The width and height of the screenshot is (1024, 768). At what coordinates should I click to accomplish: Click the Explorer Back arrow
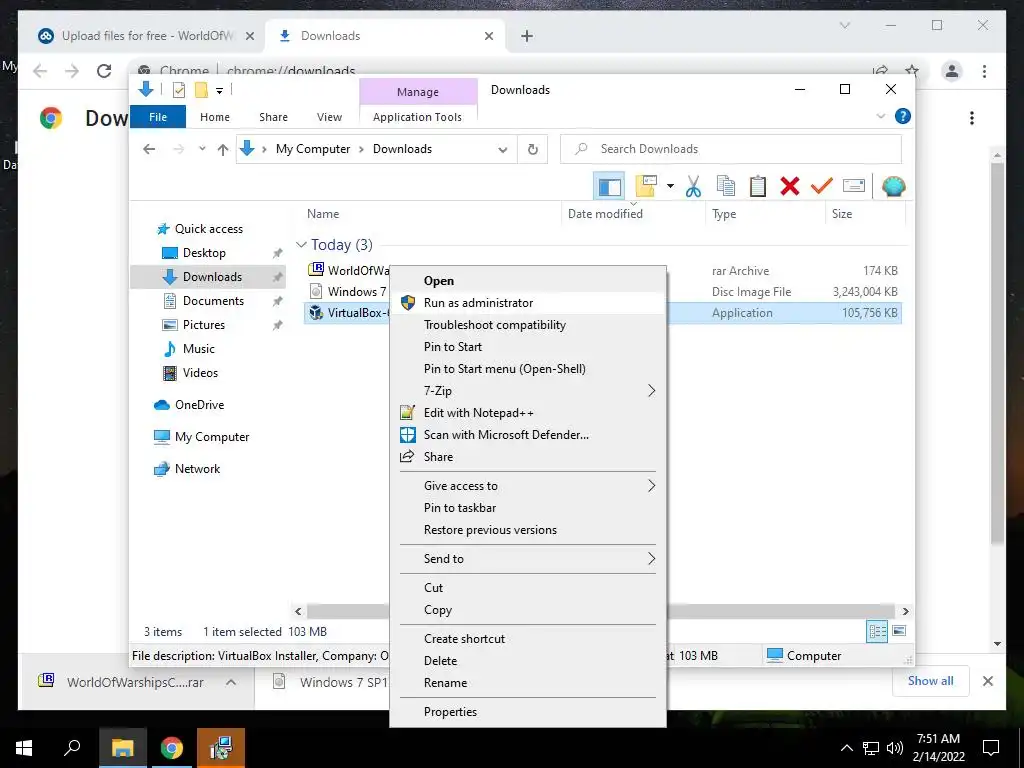(x=149, y=150)
